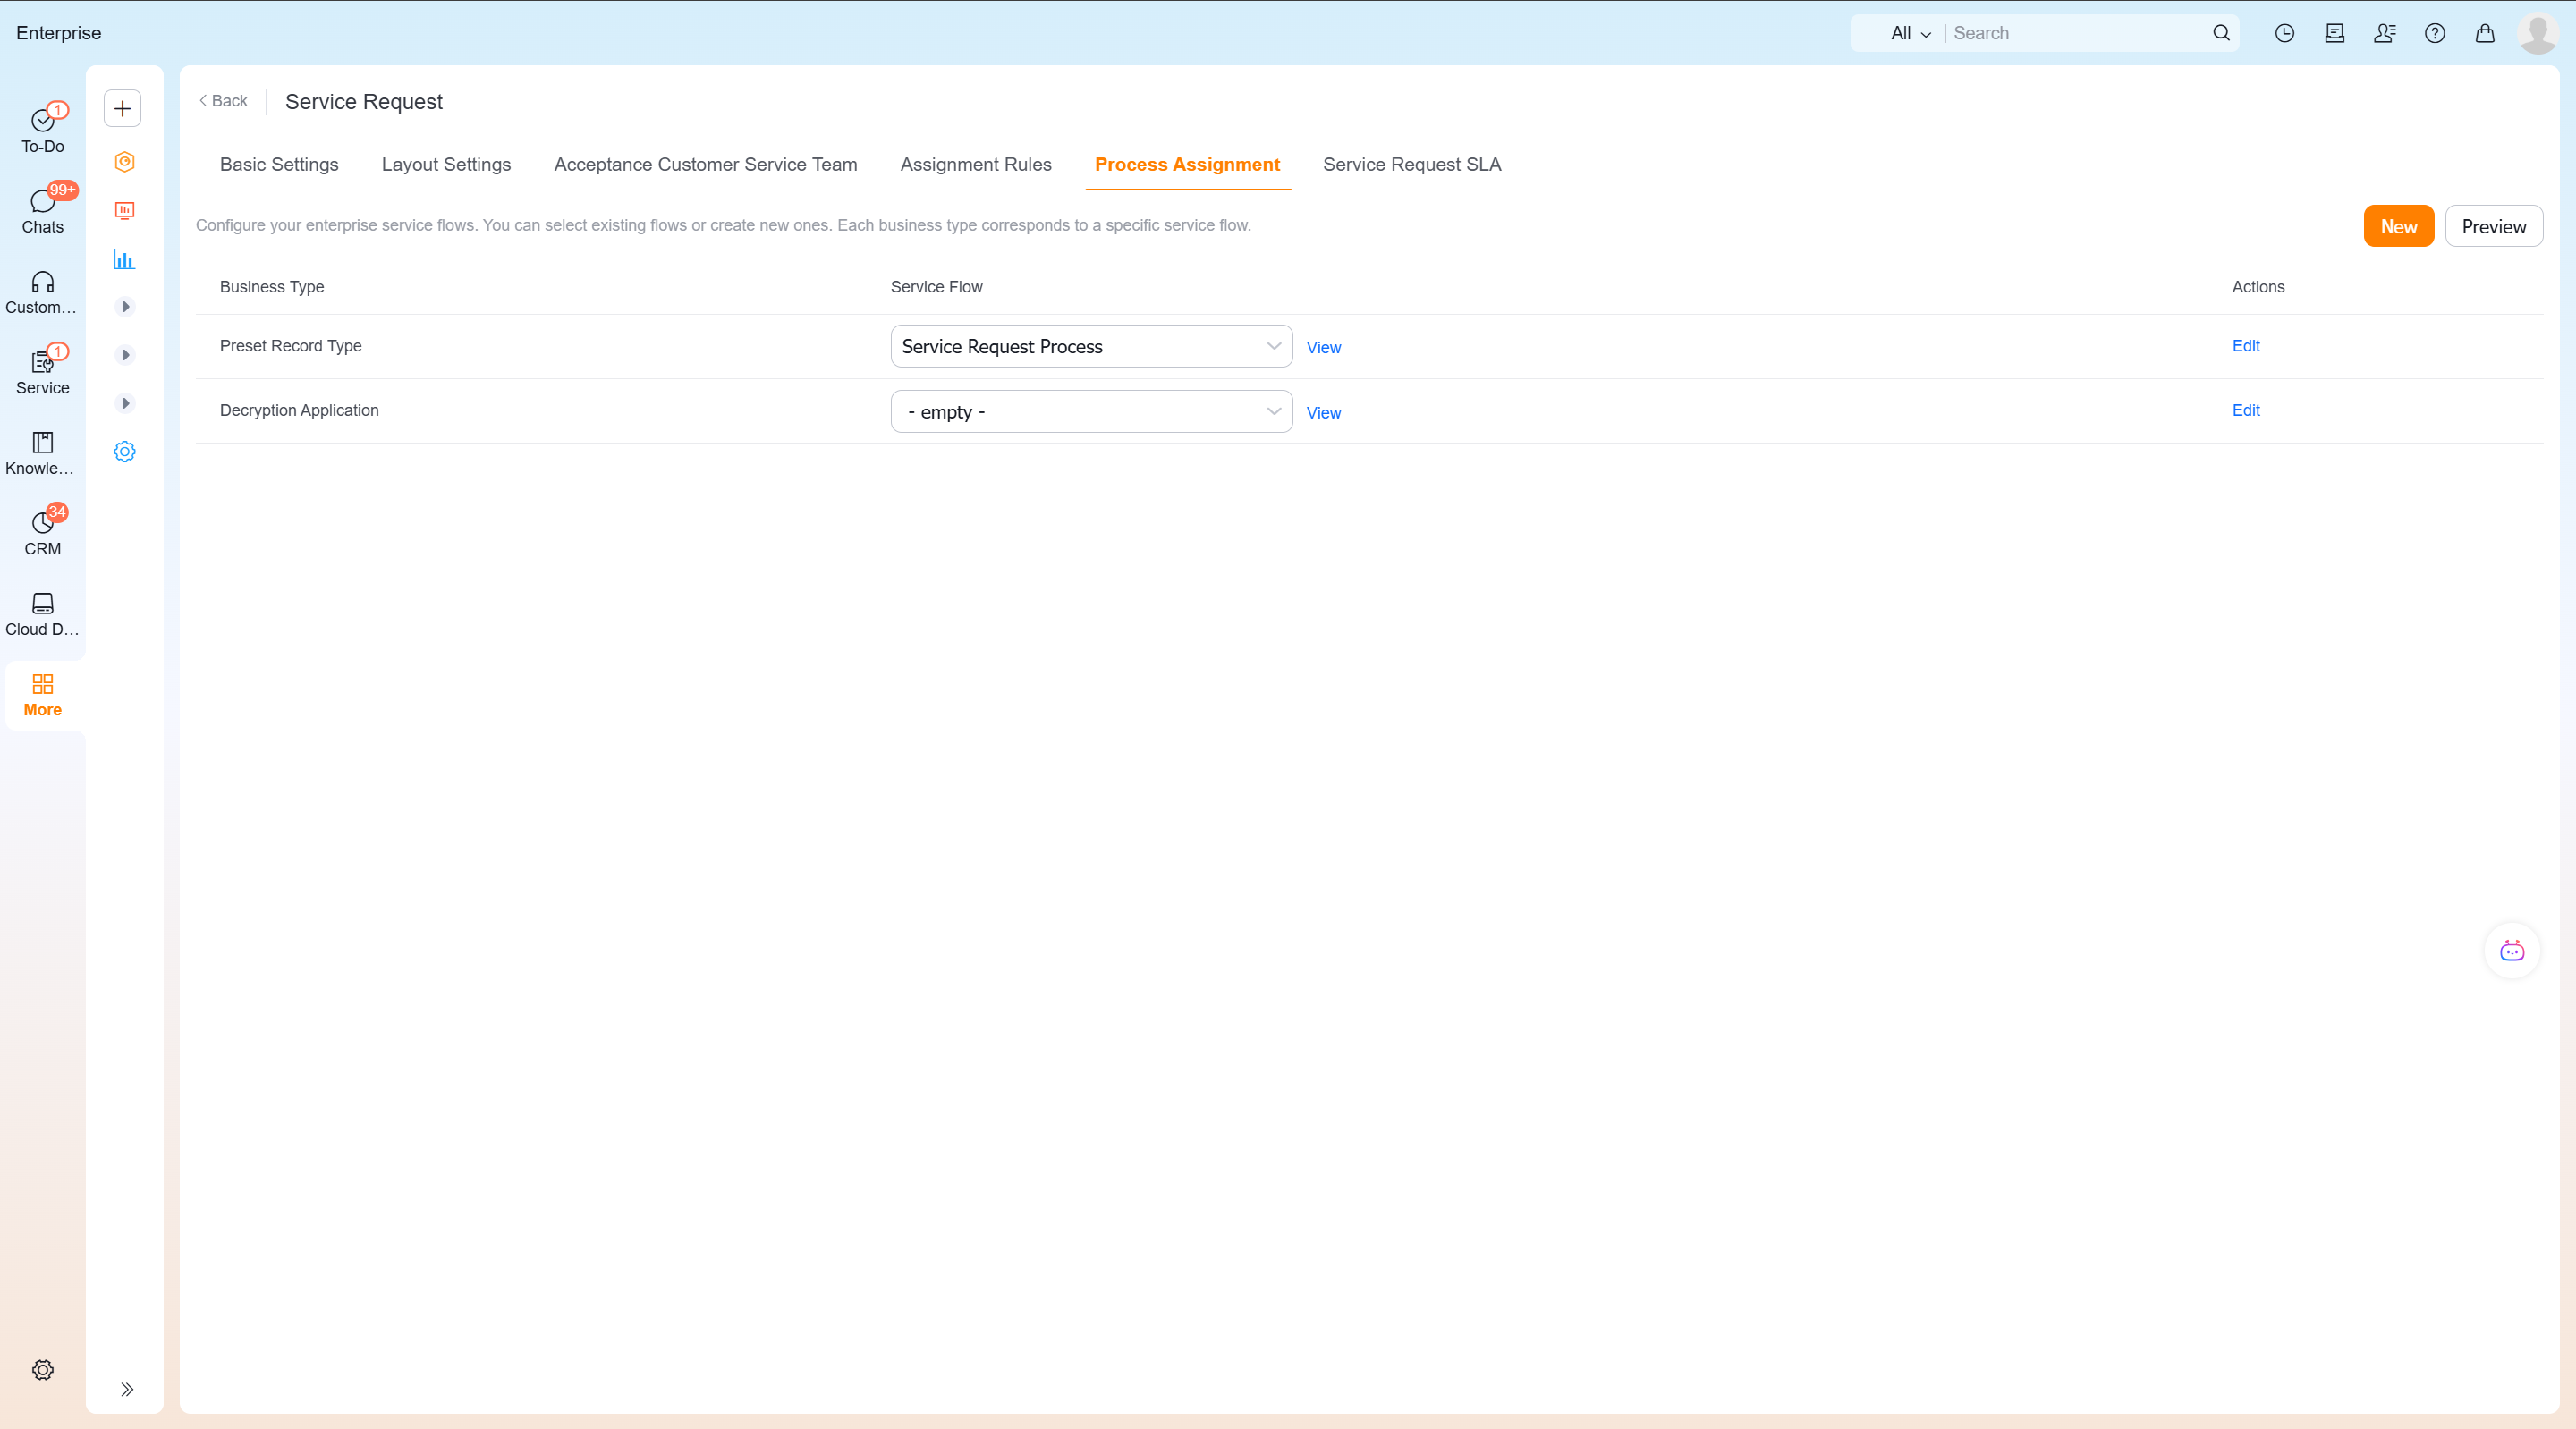Expand the second collapsed arrow in secondary panel

pyautogui.click(x=125, y=354)
